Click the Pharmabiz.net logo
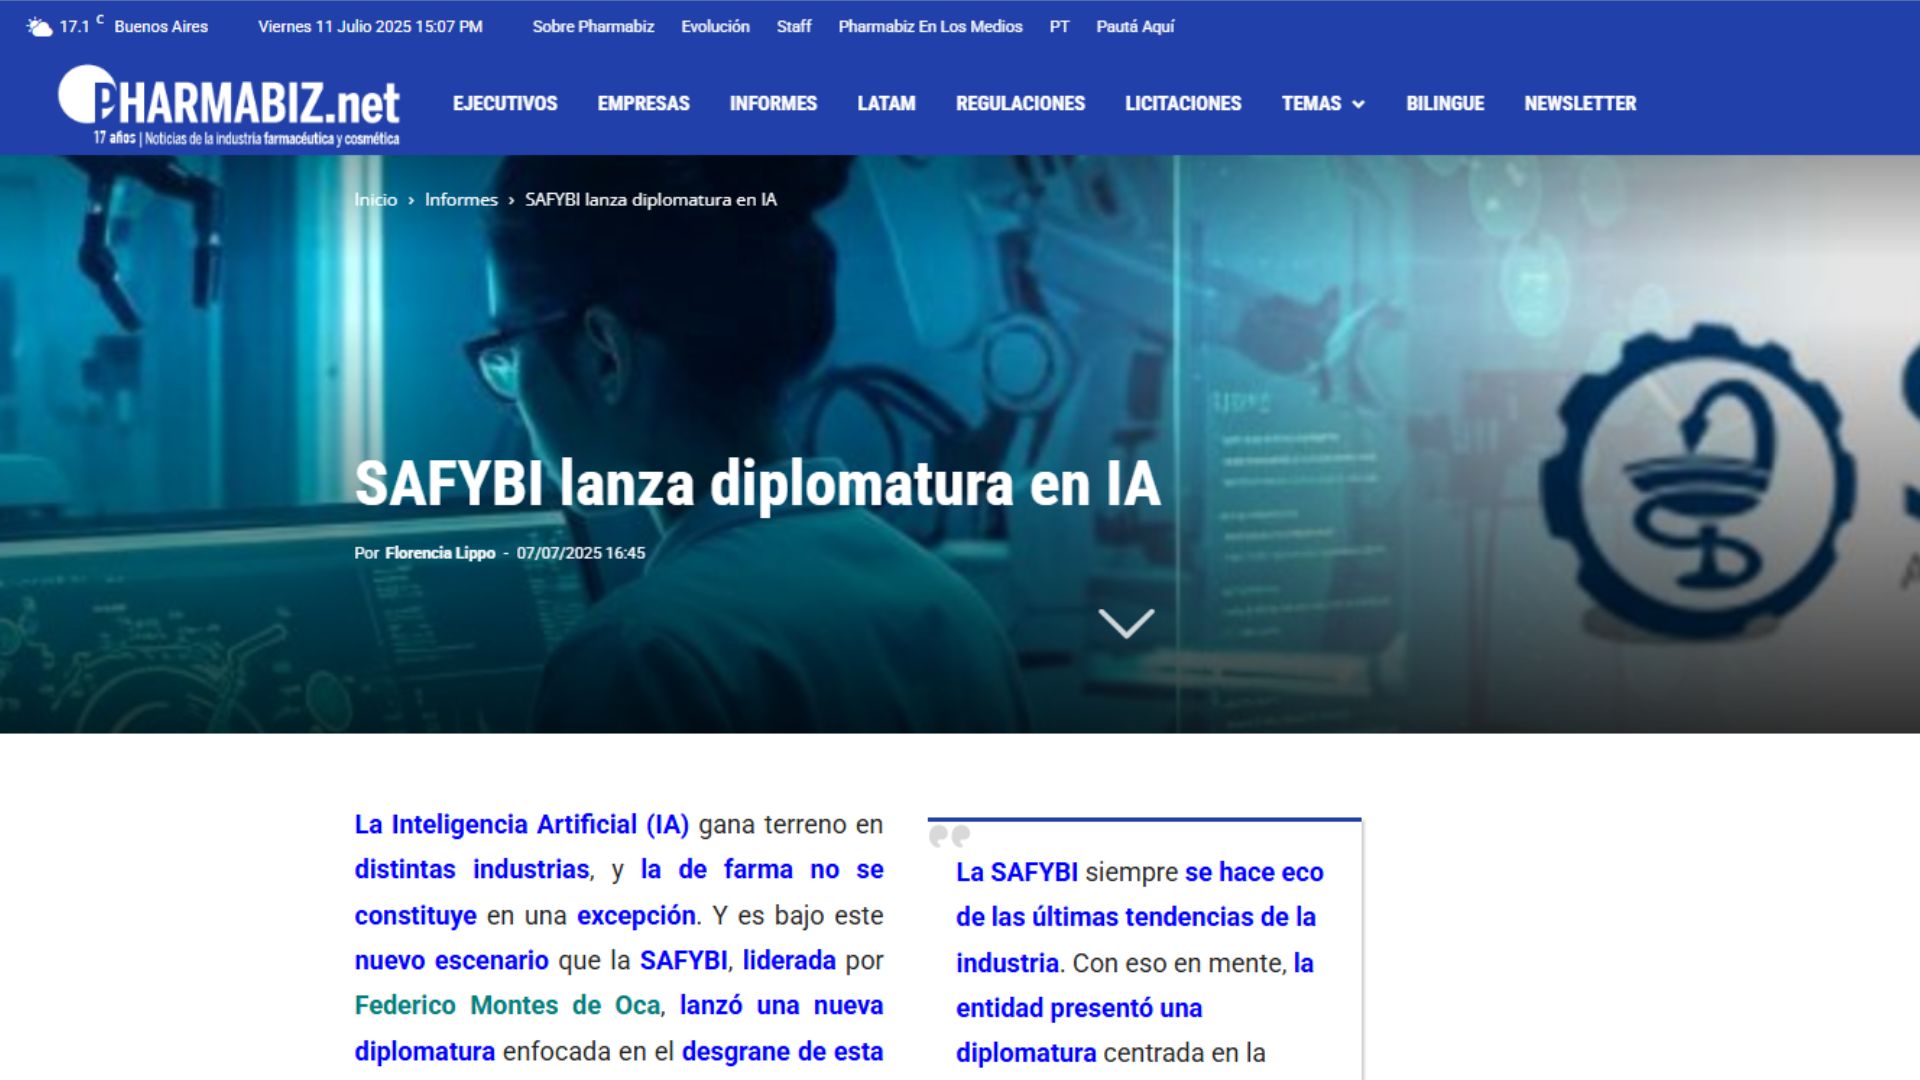Screen dimensions: 1920x1080 coord(229,106)
